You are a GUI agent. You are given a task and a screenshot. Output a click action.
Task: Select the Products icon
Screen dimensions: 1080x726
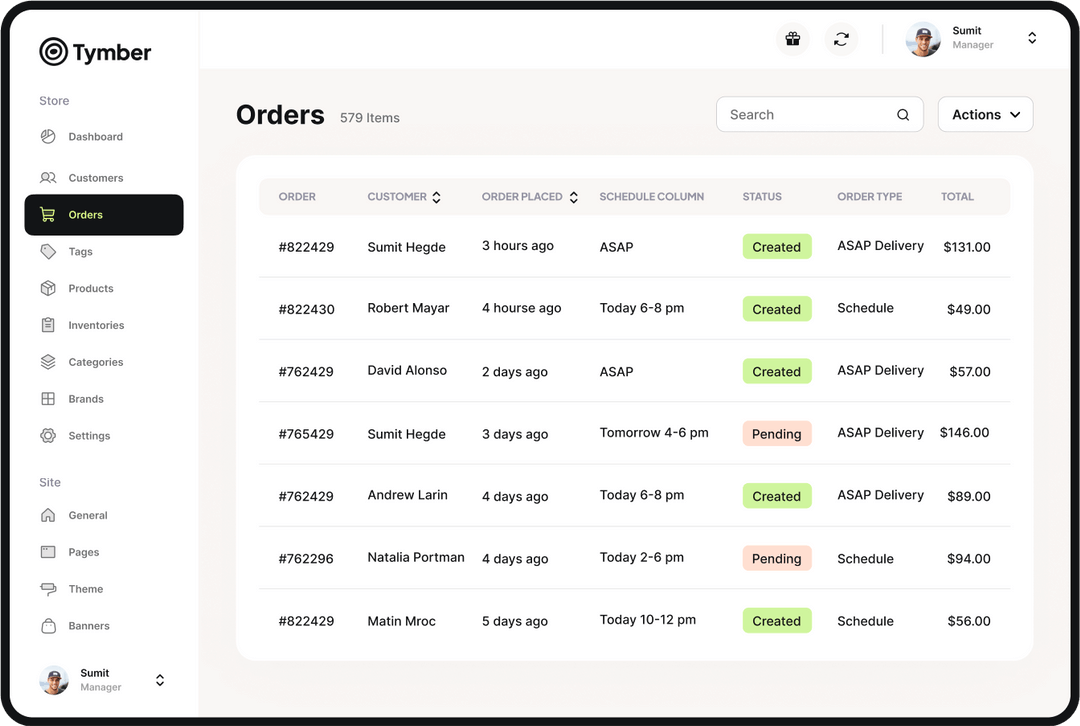click(x=48, y=288)
